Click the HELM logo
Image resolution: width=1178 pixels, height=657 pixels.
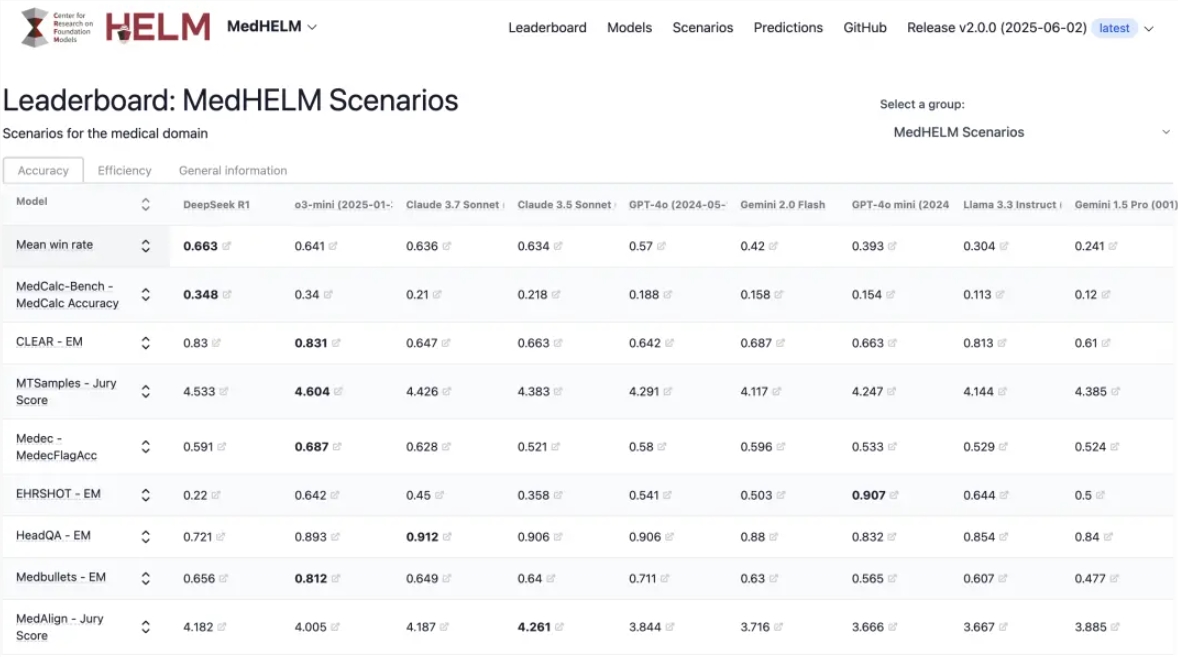point(158,28)
